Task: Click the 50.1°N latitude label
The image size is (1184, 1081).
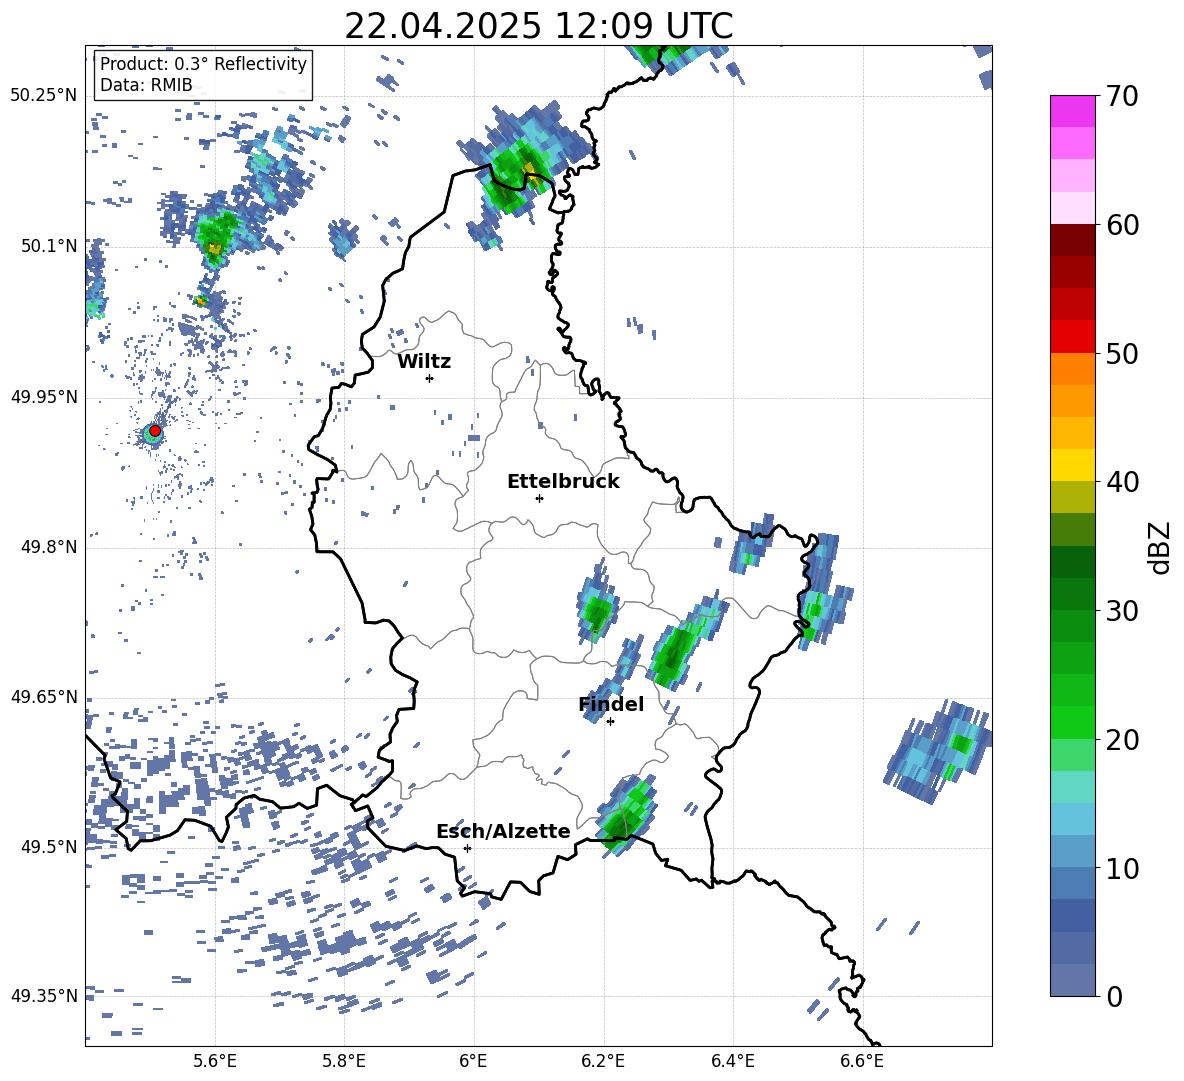Action: pyautogui.click(x=48, y=245)
